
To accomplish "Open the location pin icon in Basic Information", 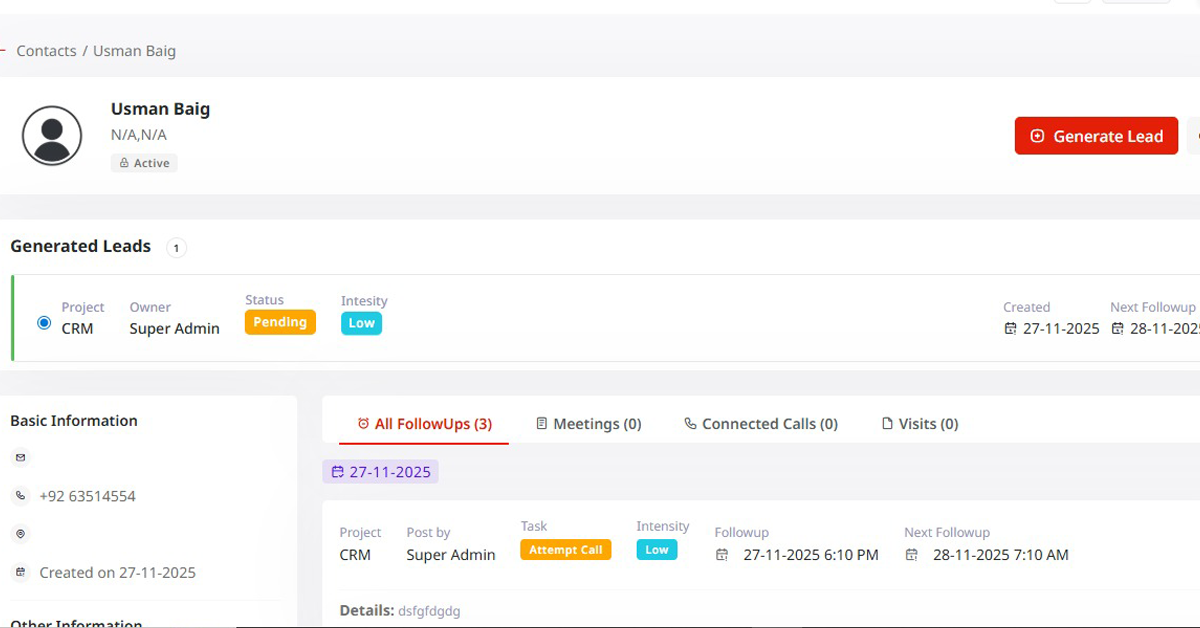I will click(x=20, y=533).
